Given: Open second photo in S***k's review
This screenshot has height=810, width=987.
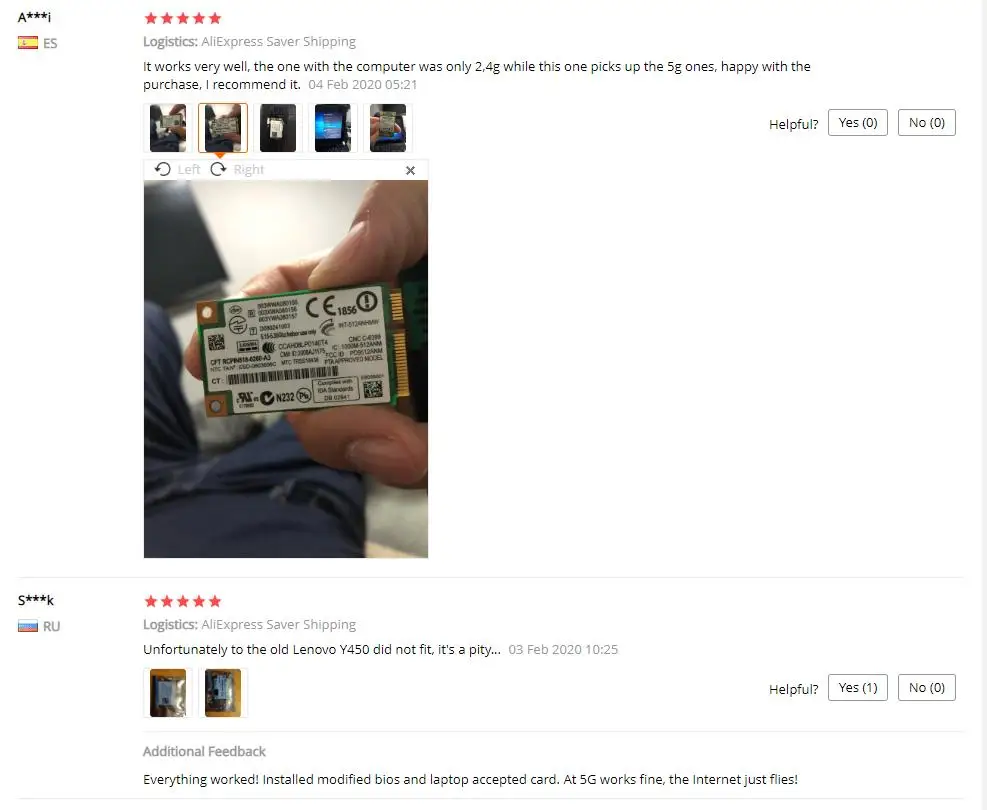Looking at the screenshot, I should [x=223, y=693].
